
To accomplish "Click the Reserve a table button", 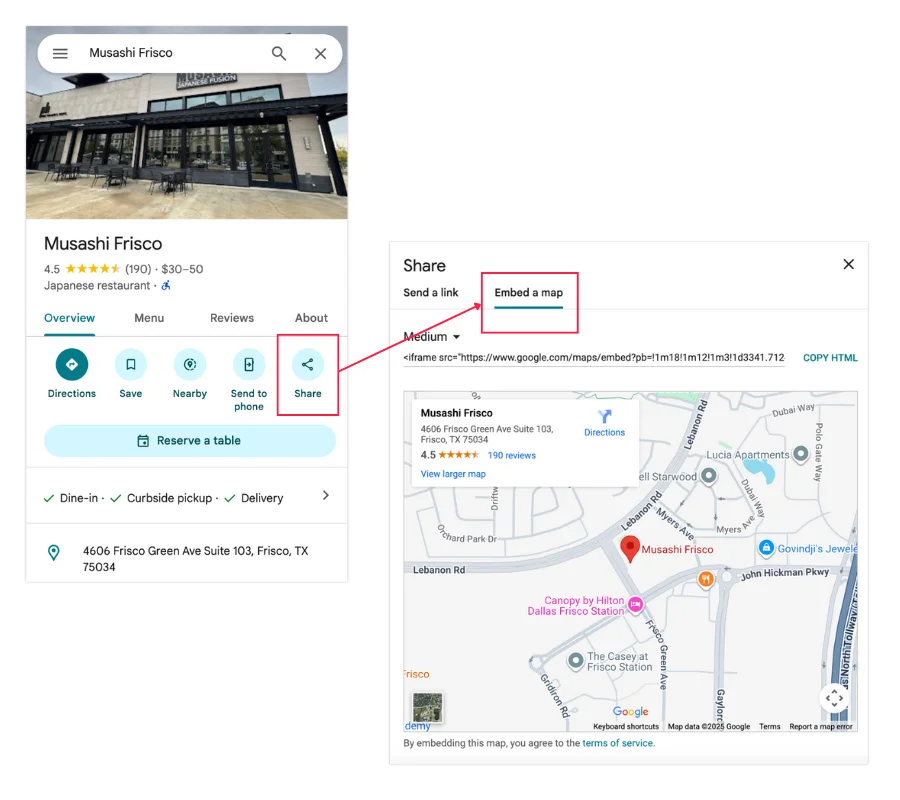I will (189, 441).
